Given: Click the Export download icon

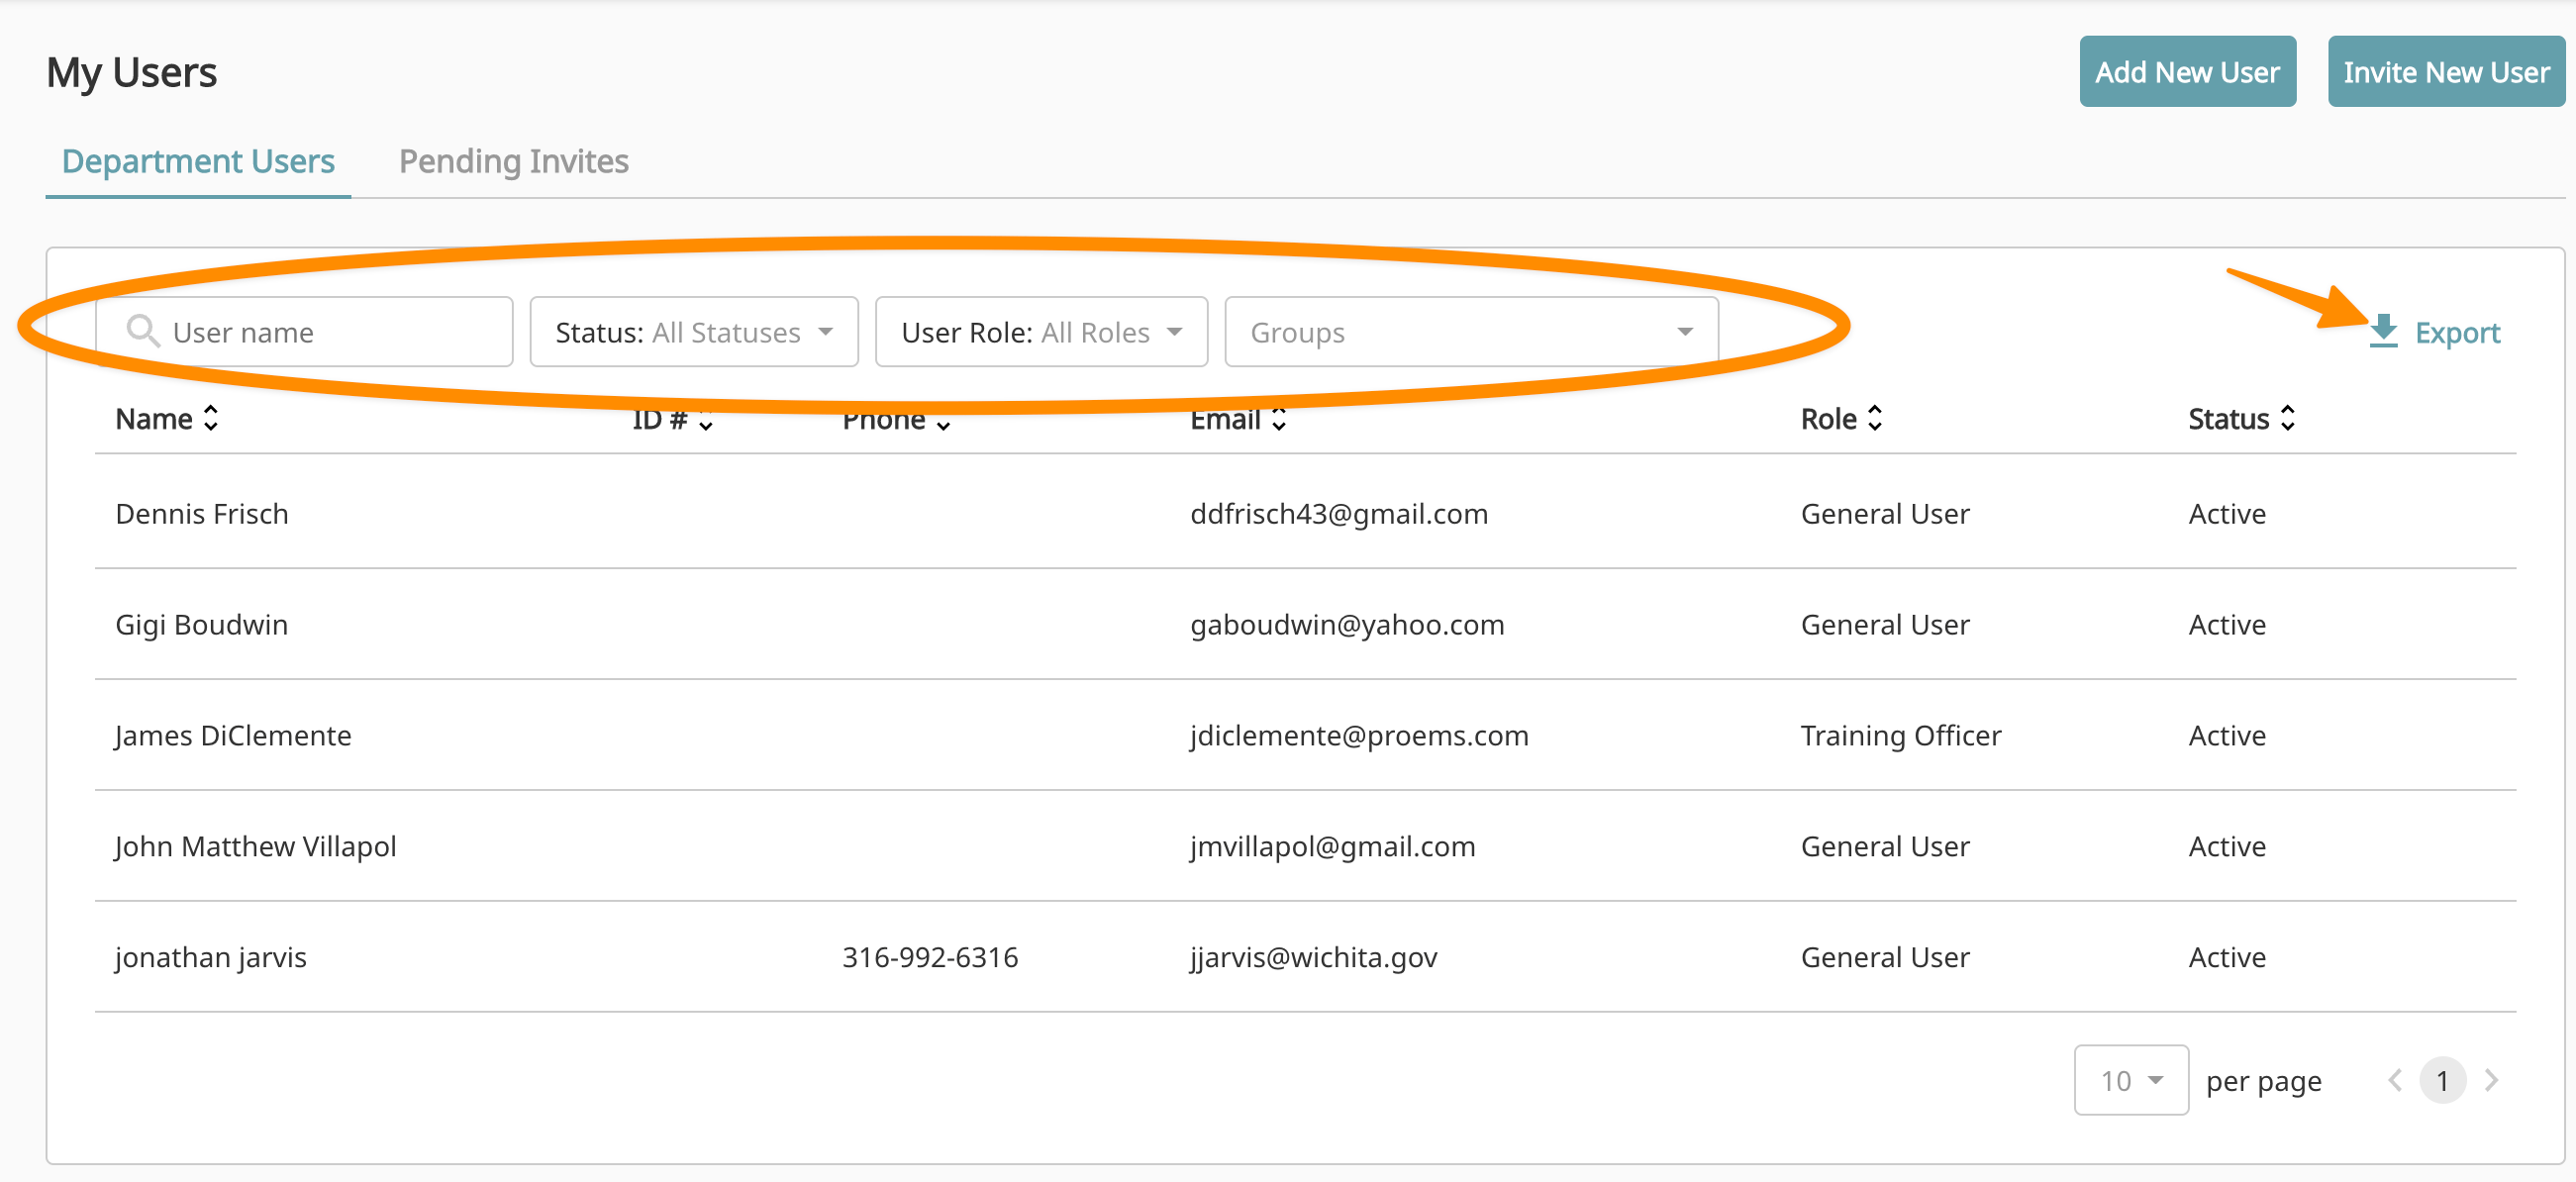Looking at the screenshot, I should (2383, 331).
